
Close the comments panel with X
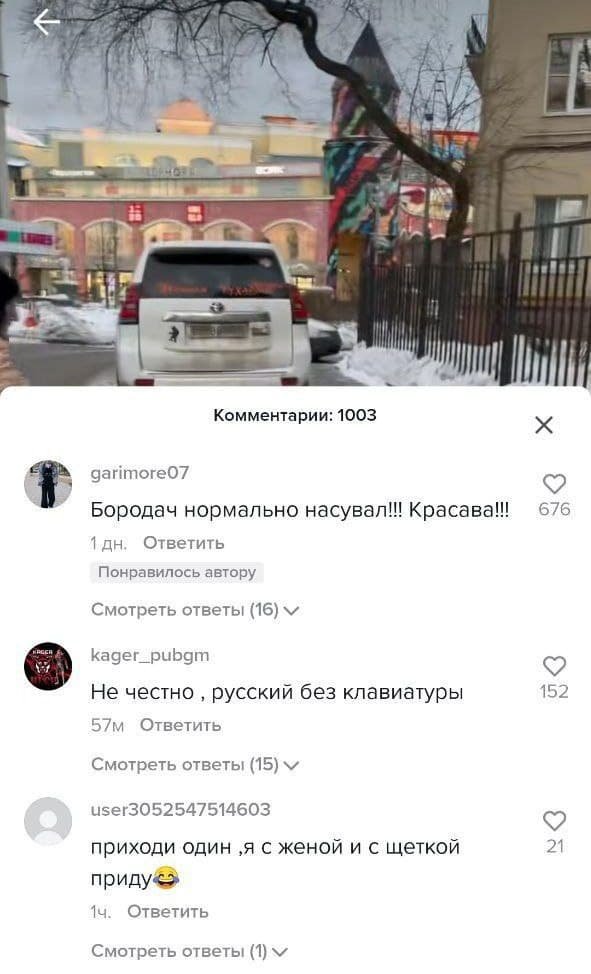pyautogui.click(x=544, y=425)
